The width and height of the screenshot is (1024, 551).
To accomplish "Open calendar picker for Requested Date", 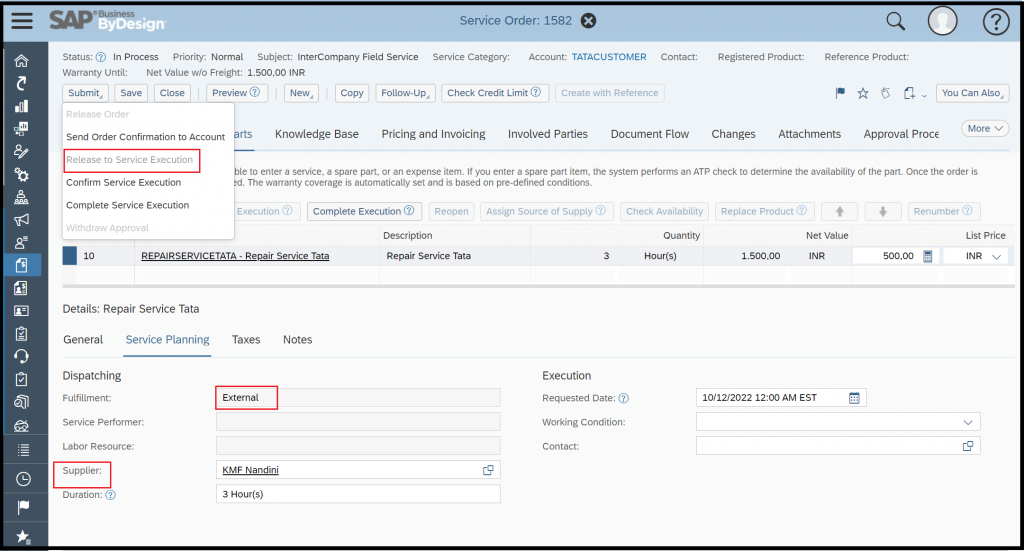I will (x=854, y=398).
